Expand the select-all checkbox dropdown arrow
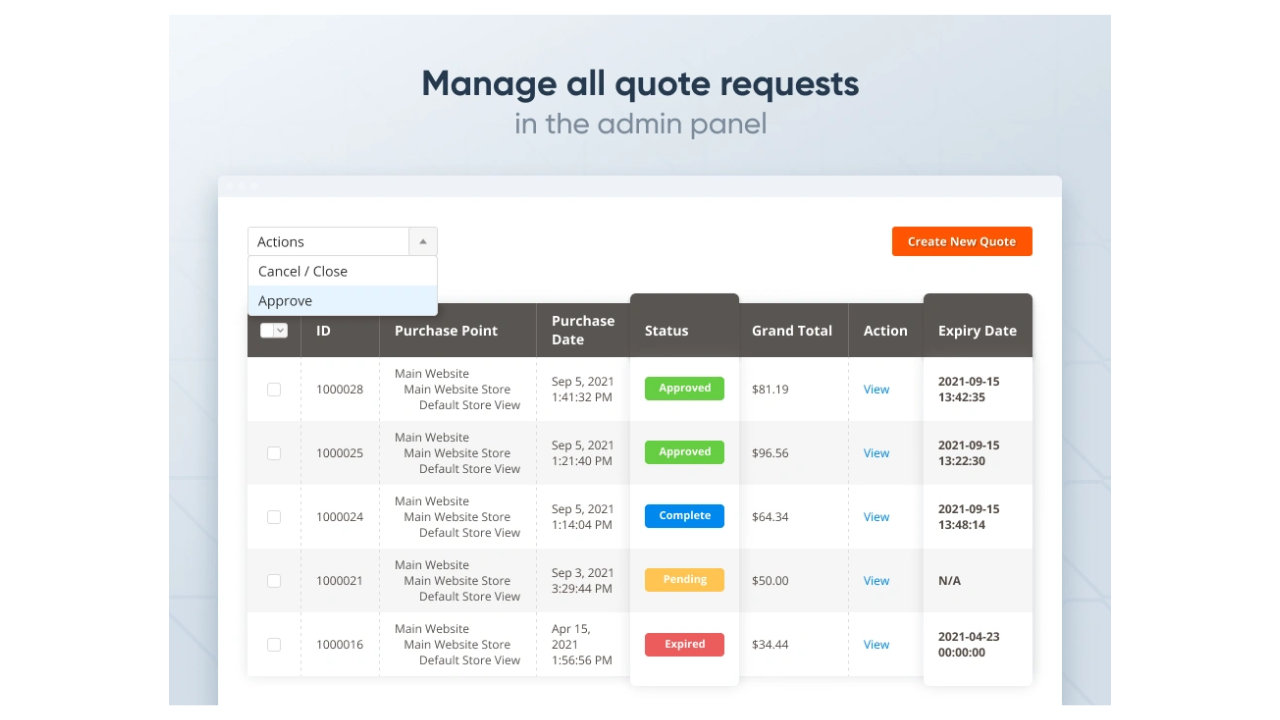This screenshot has height=720, width=1280. pos(281,331)
